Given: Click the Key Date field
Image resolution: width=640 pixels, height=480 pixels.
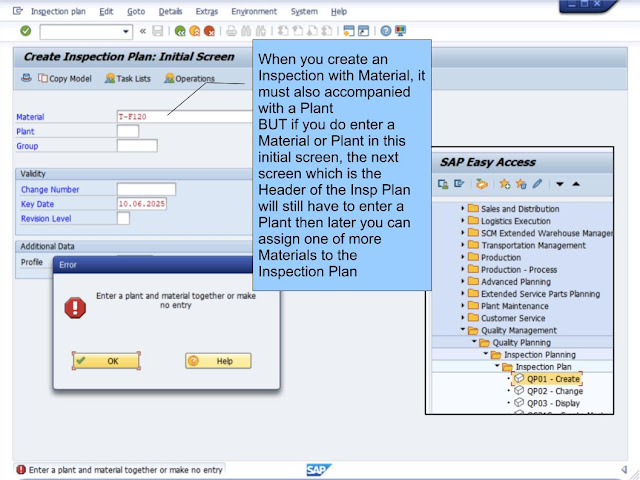Looking at the screenshot, I should click(142, 204).
